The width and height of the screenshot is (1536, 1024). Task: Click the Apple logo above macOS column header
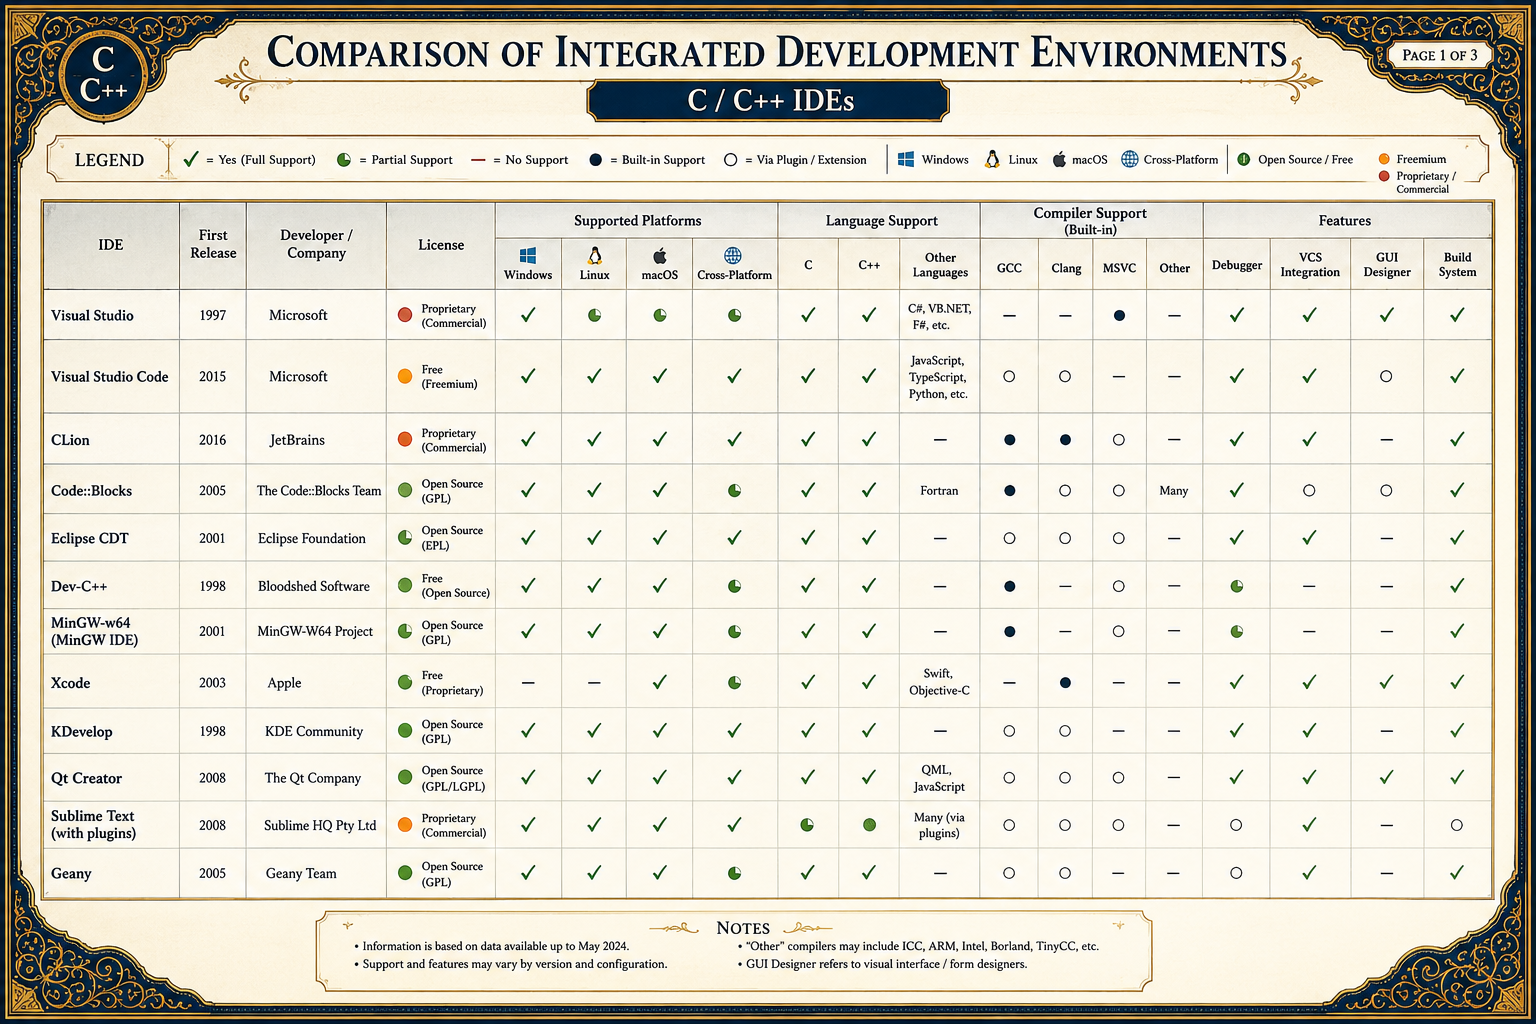pos(659,255)
